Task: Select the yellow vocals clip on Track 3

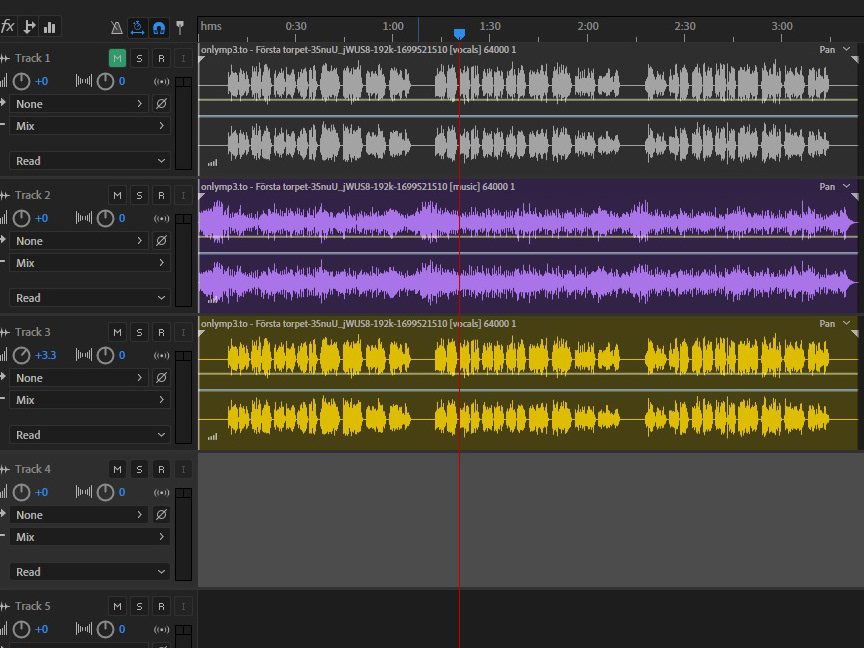Action: 528,384
